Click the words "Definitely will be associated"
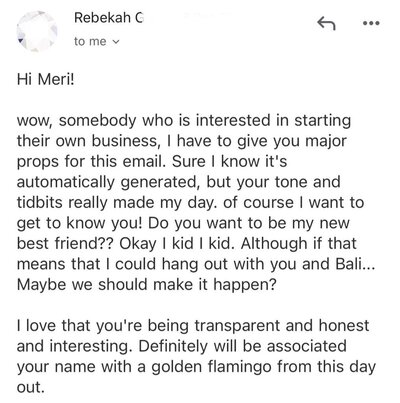400x403 pixels. click(x=242, y=346)
